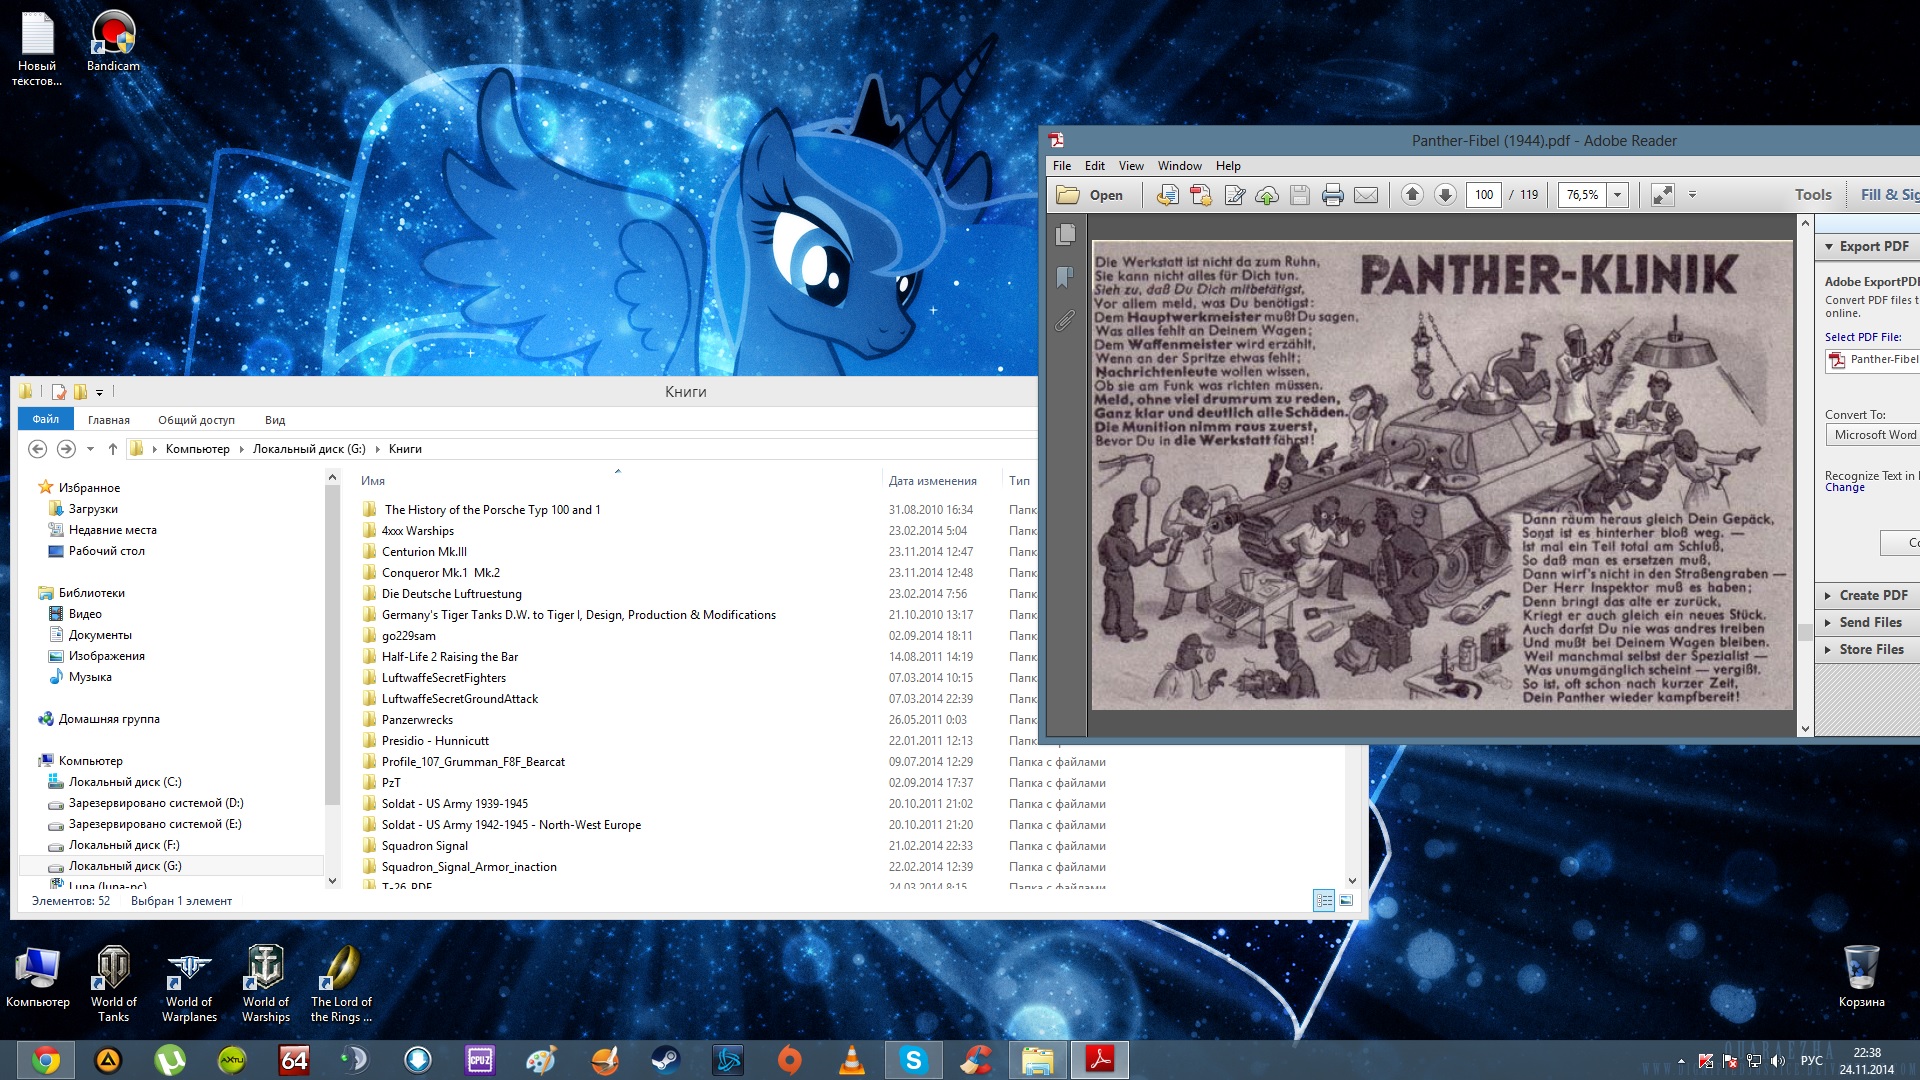Click the page number field showing 100
Image resolution: width=1920 pixels, height=1080 pixels.
(1484, 195)
